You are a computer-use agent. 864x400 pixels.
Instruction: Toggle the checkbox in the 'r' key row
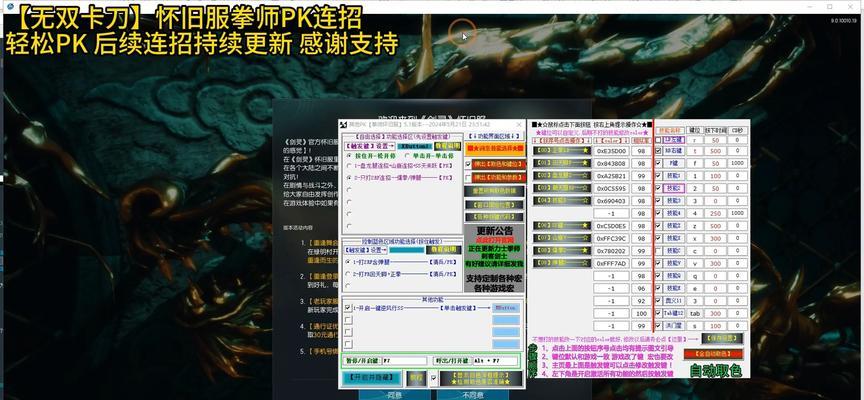click(658, 140)
